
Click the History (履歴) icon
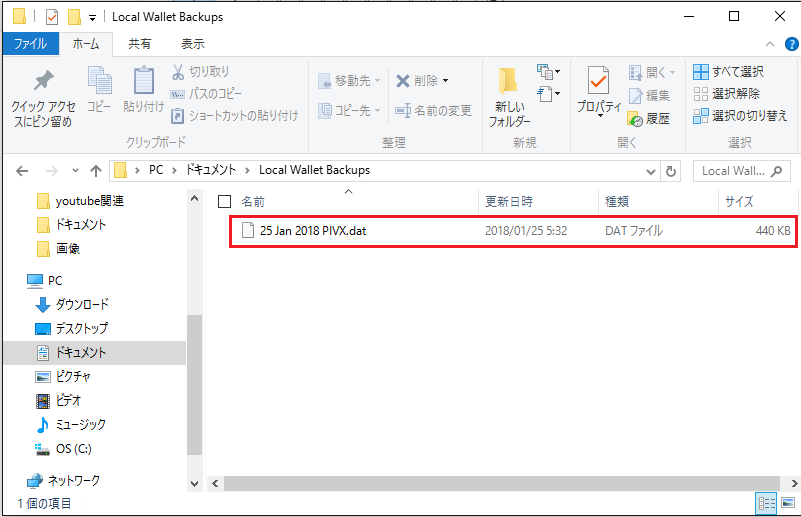pos(634,118)
